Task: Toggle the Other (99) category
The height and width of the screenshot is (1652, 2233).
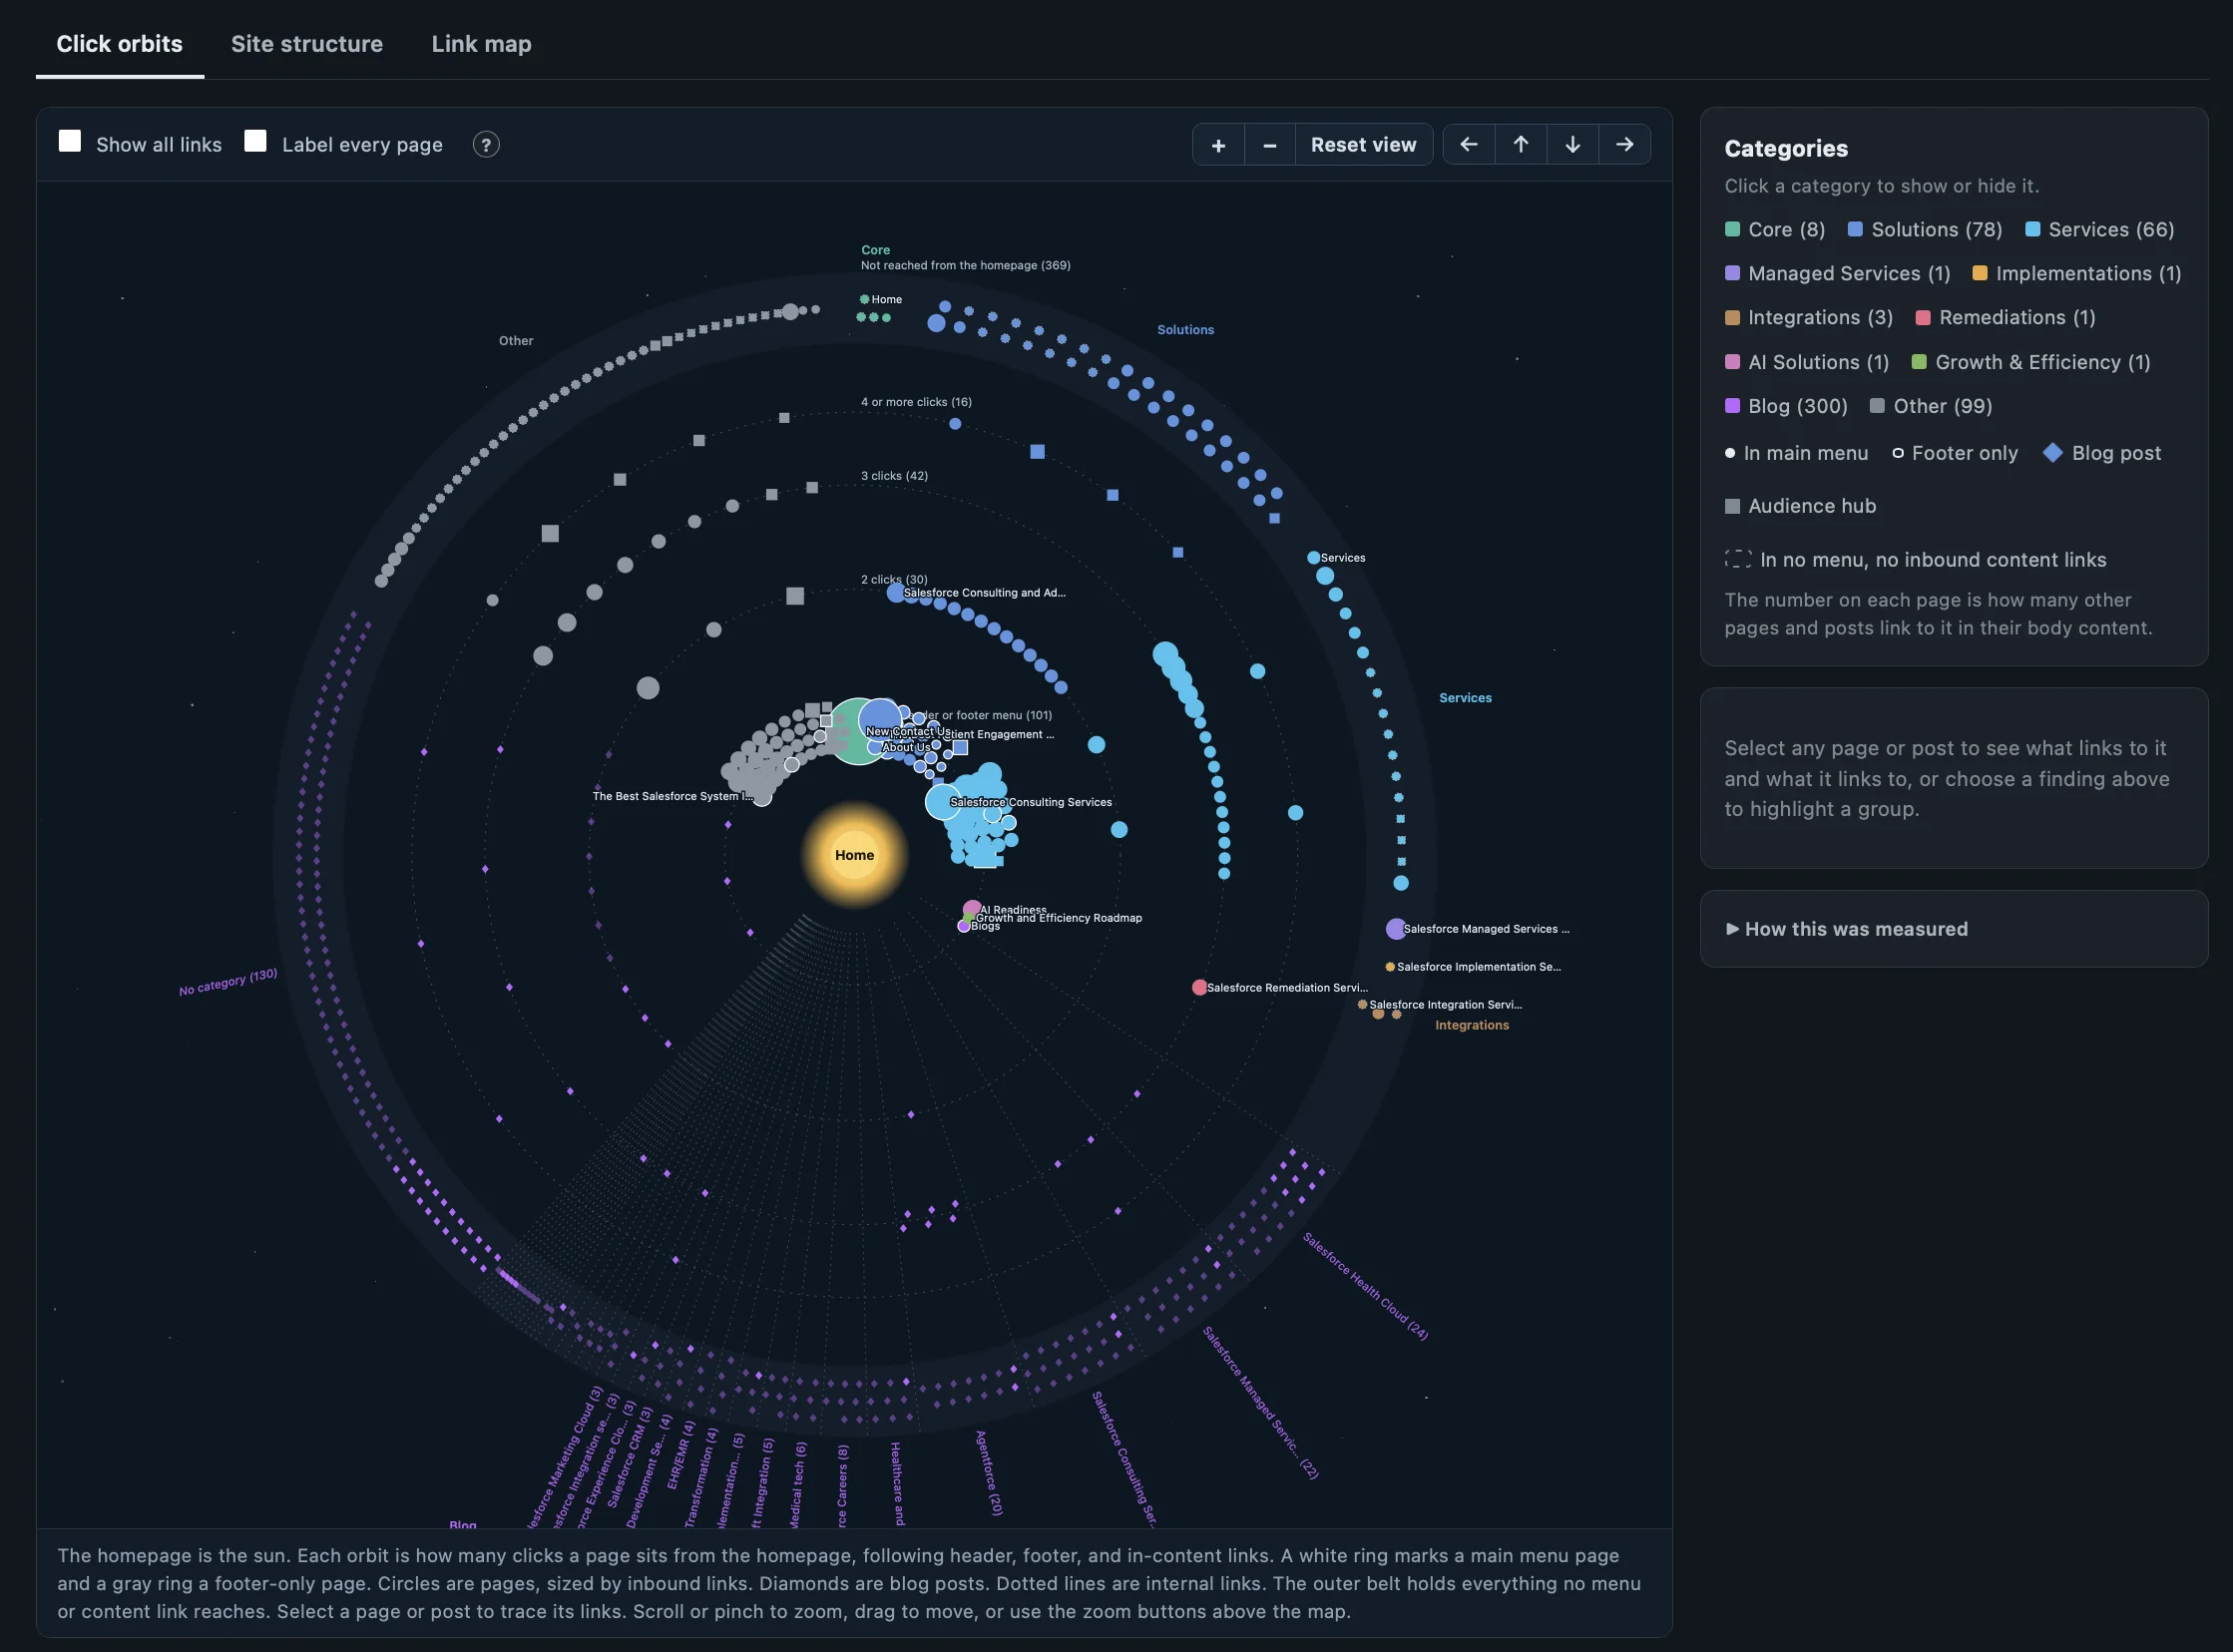Action: pyautogui.click(x=1931, y=406)
